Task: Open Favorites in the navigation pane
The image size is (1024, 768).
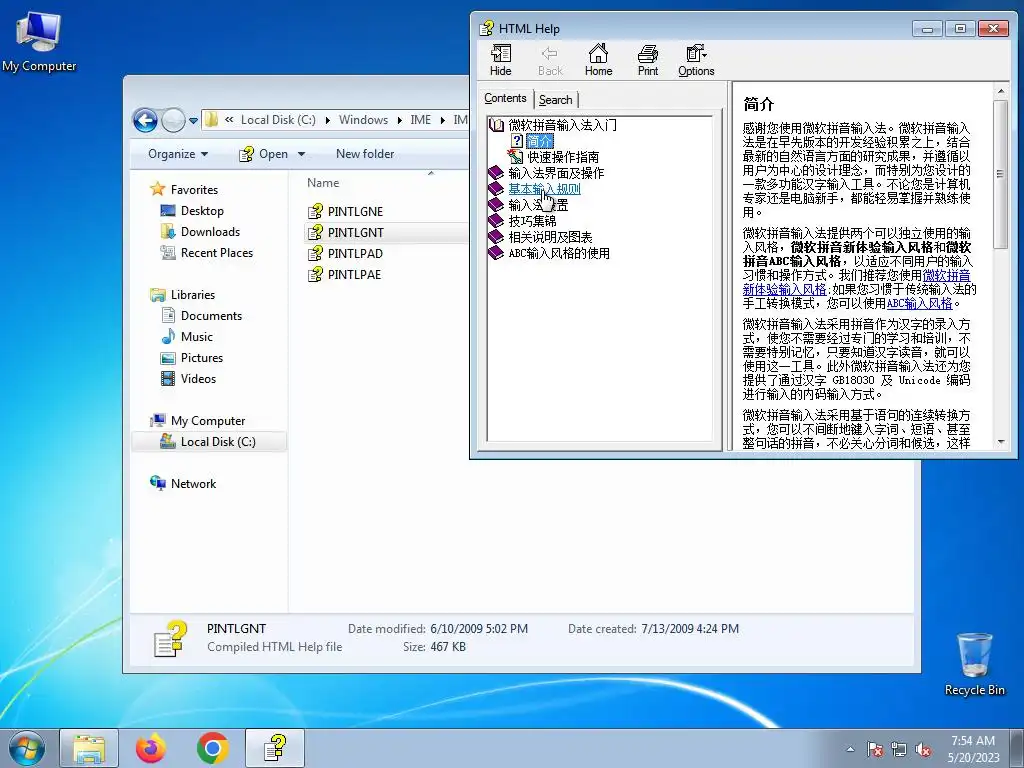Action: [194, 189]
